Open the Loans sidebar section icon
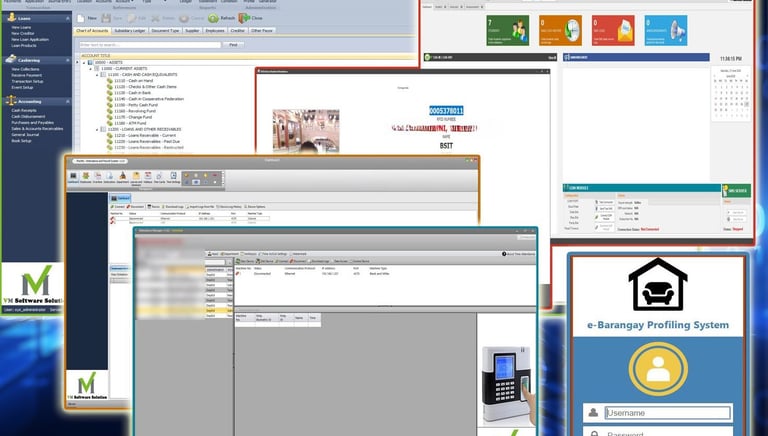The height and width of the screenshot is (436, 768). (11, 18)
